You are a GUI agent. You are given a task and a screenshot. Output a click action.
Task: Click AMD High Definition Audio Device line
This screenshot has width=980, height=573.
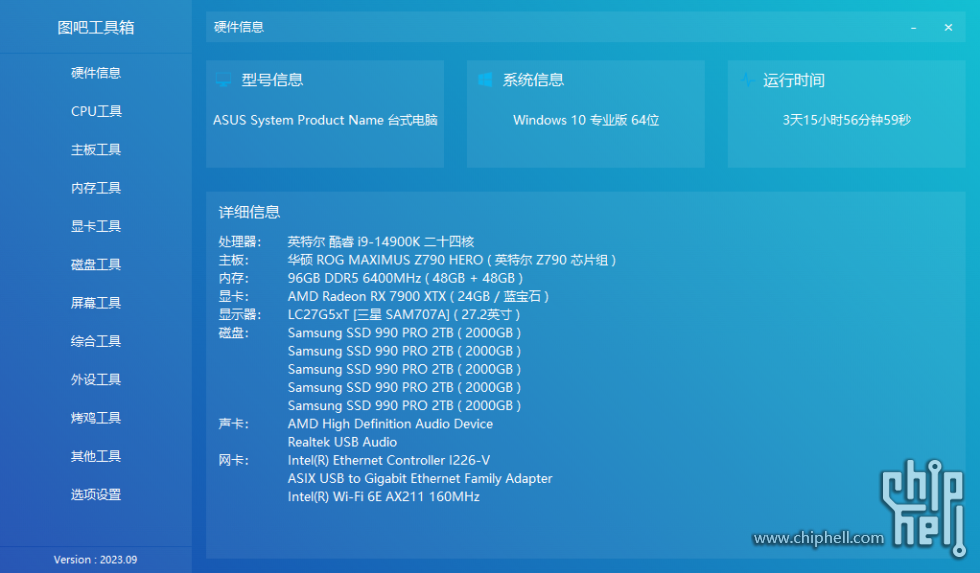pos(390,424)
